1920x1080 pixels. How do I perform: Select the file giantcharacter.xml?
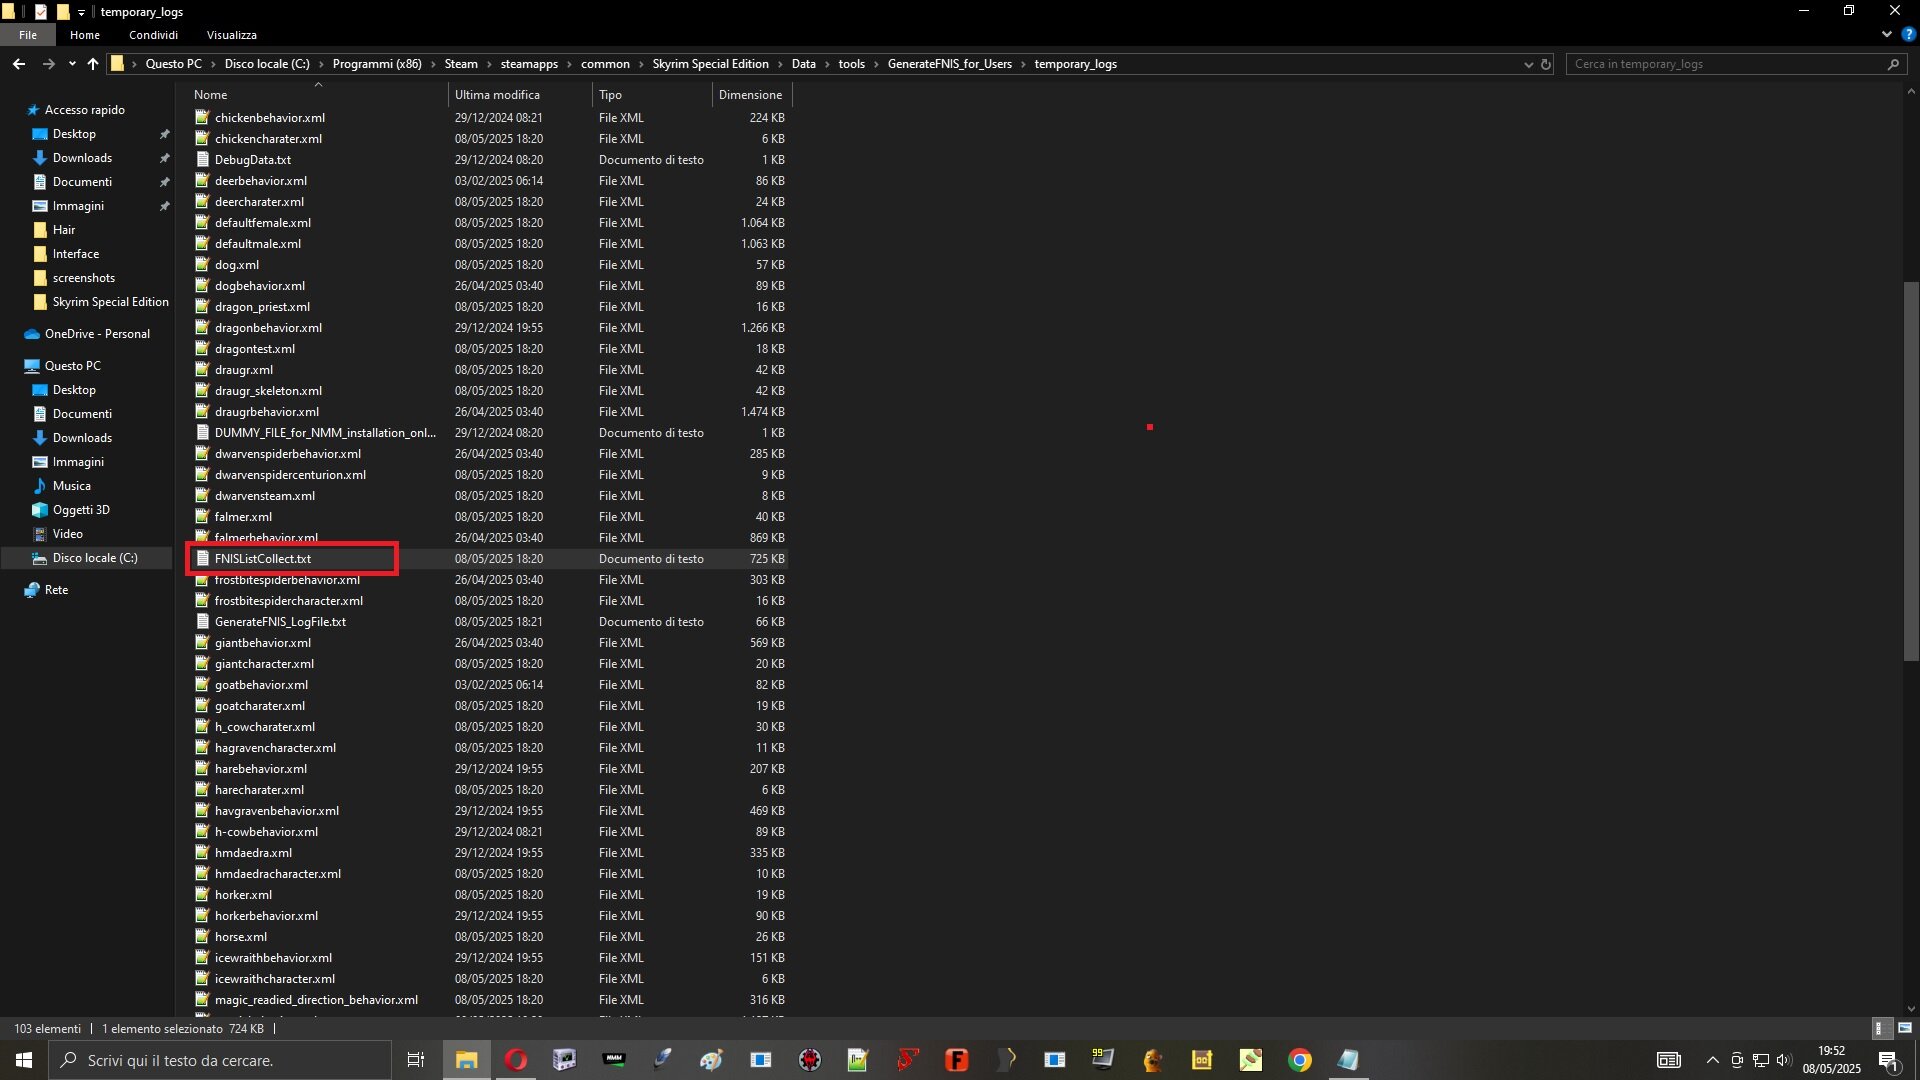[x=264, y=664]
